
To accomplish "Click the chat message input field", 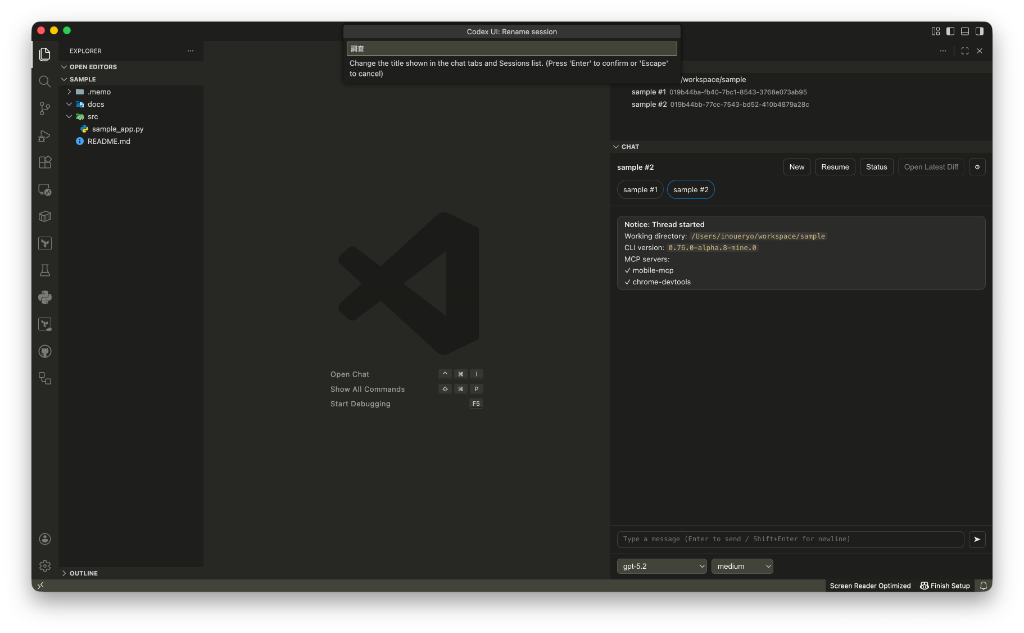I will tap(790, 539).
